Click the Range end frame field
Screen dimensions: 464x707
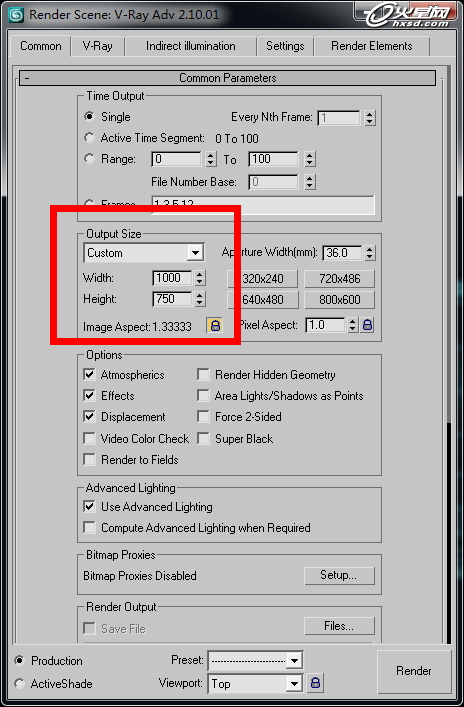tap(274, 159)
